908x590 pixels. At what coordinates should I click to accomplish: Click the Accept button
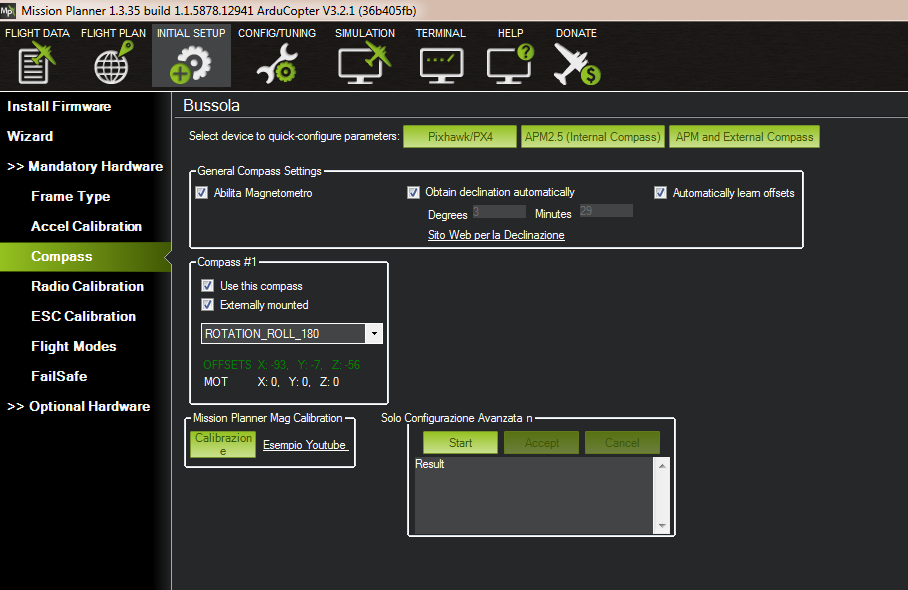click(541, 443)
